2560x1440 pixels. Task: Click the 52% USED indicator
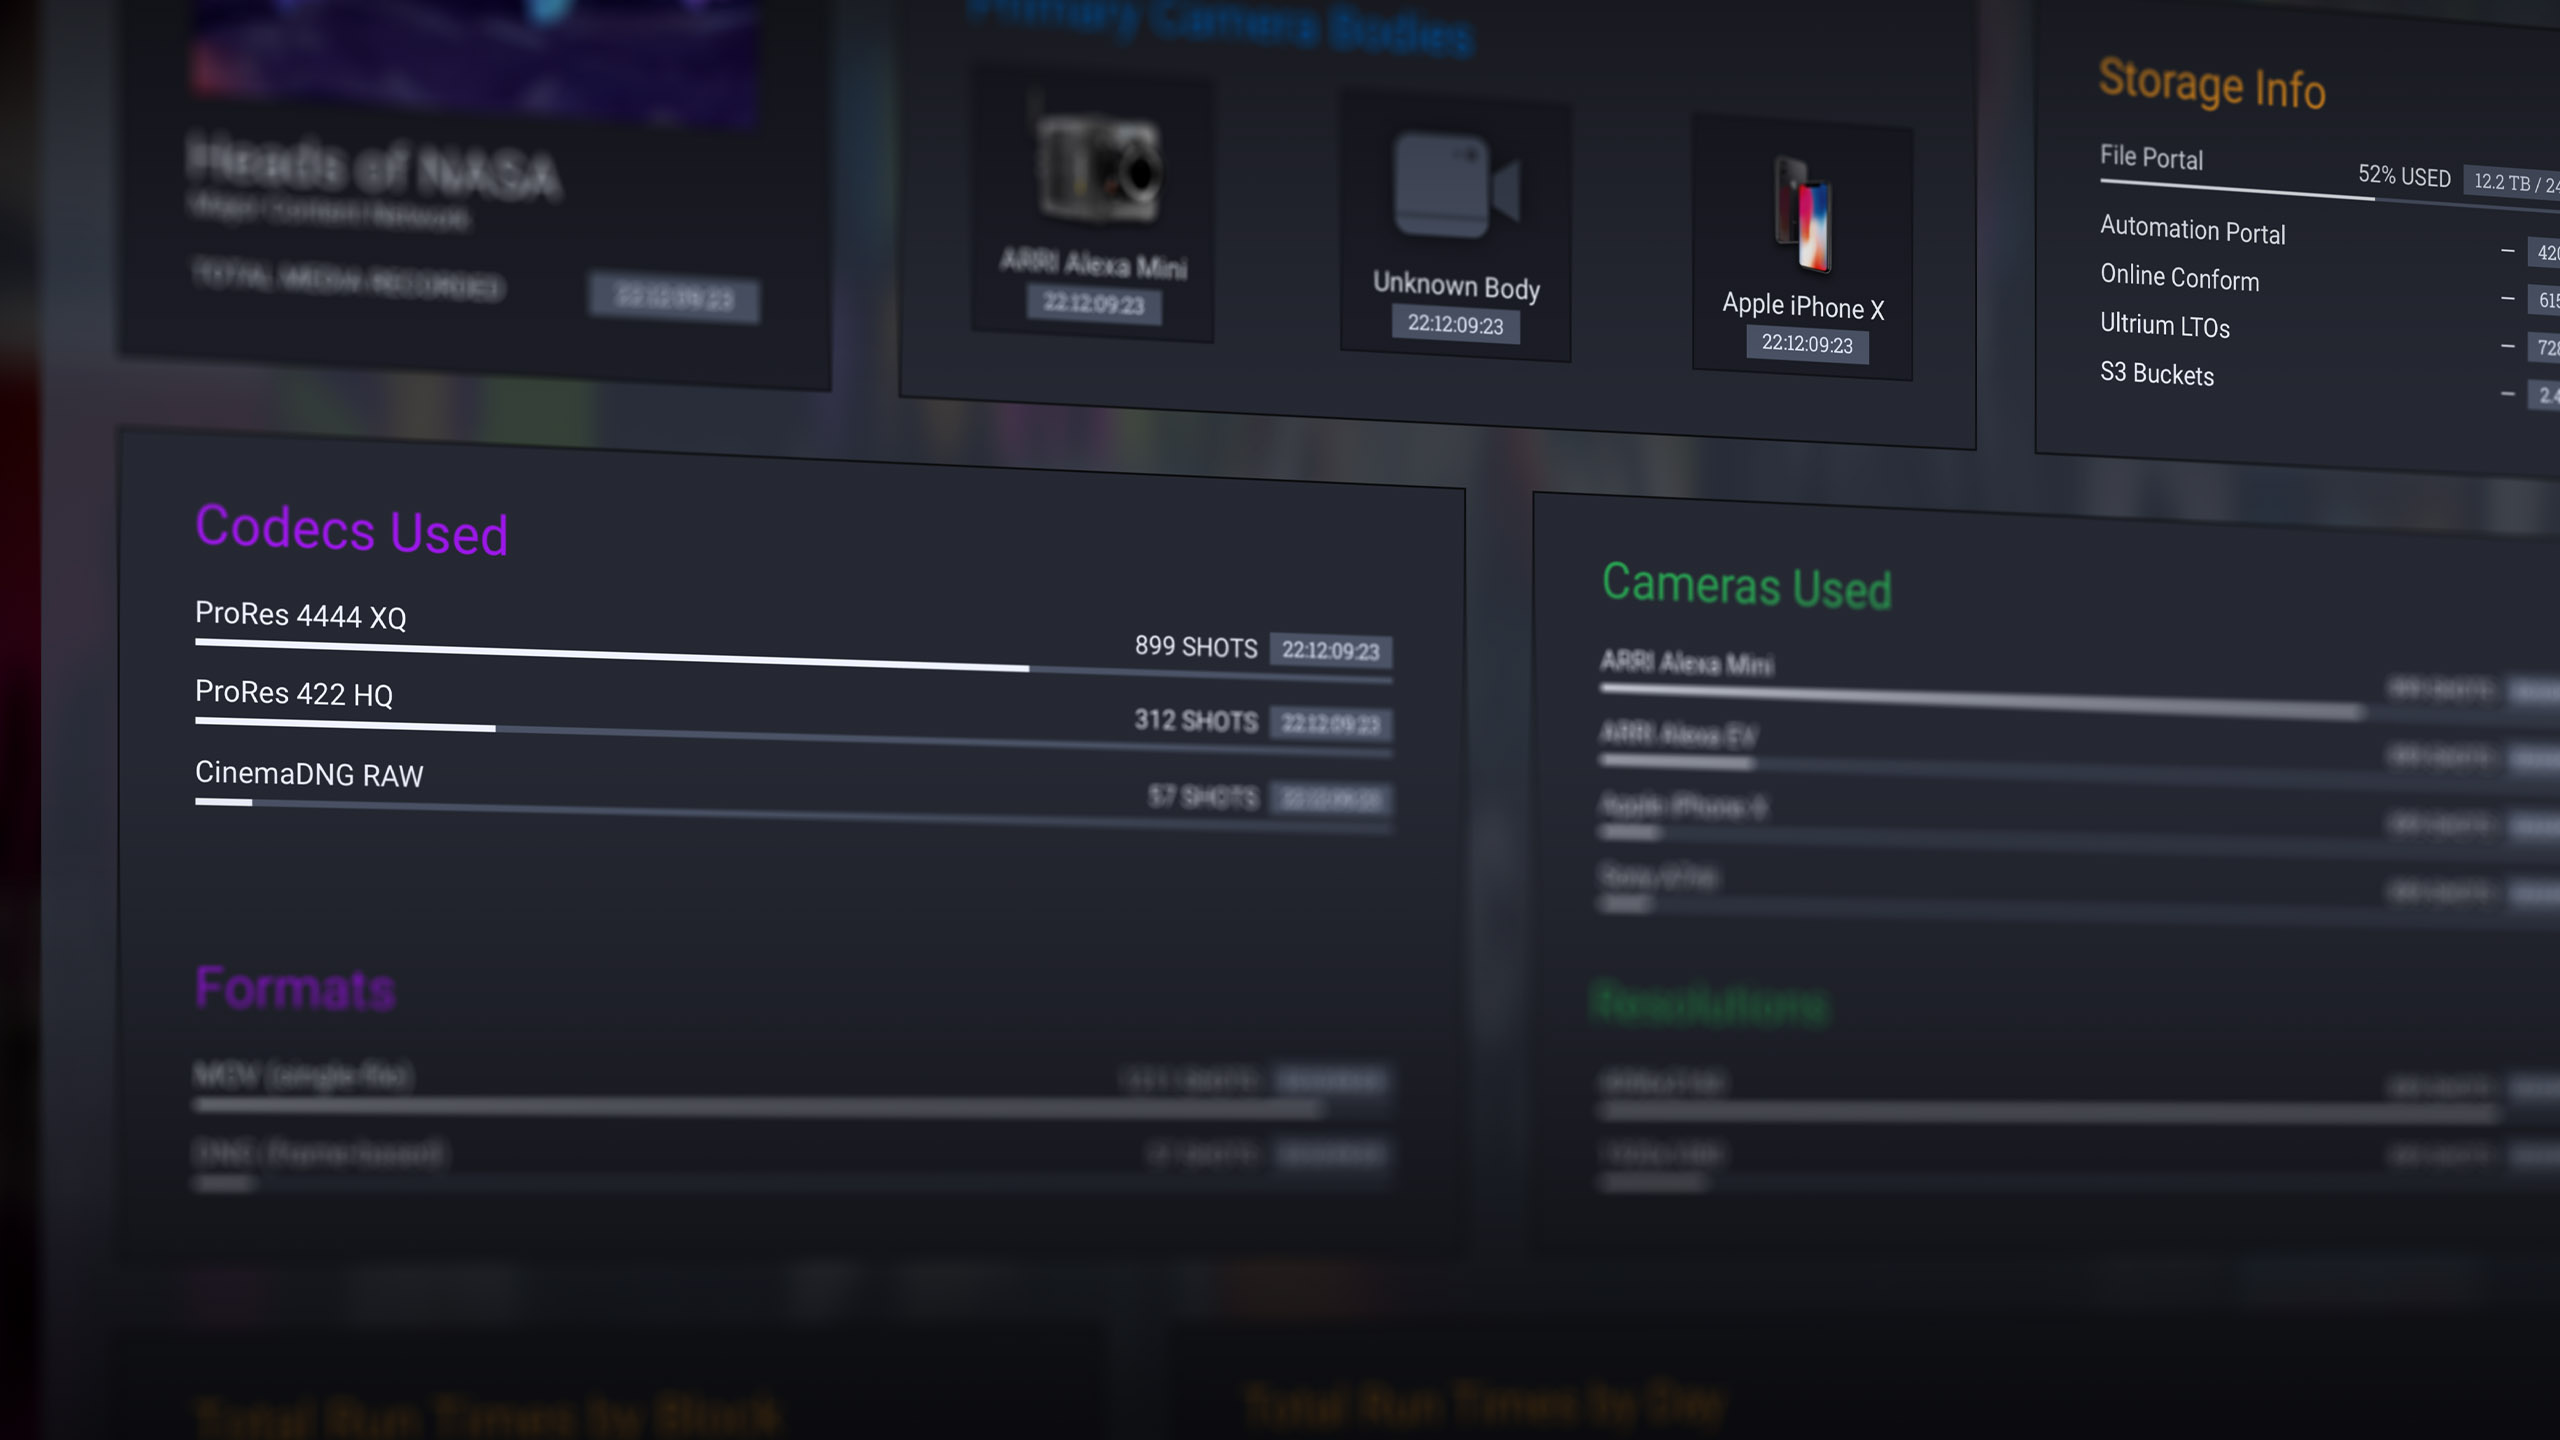(x=2404, y=176)
